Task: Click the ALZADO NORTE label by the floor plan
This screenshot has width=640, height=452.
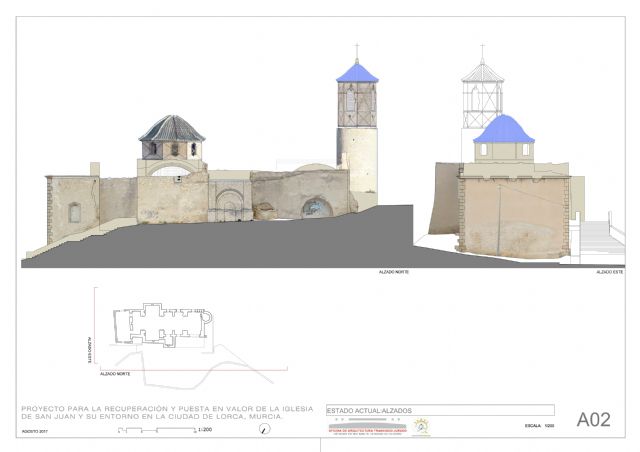Action: [x=115, y=373]
